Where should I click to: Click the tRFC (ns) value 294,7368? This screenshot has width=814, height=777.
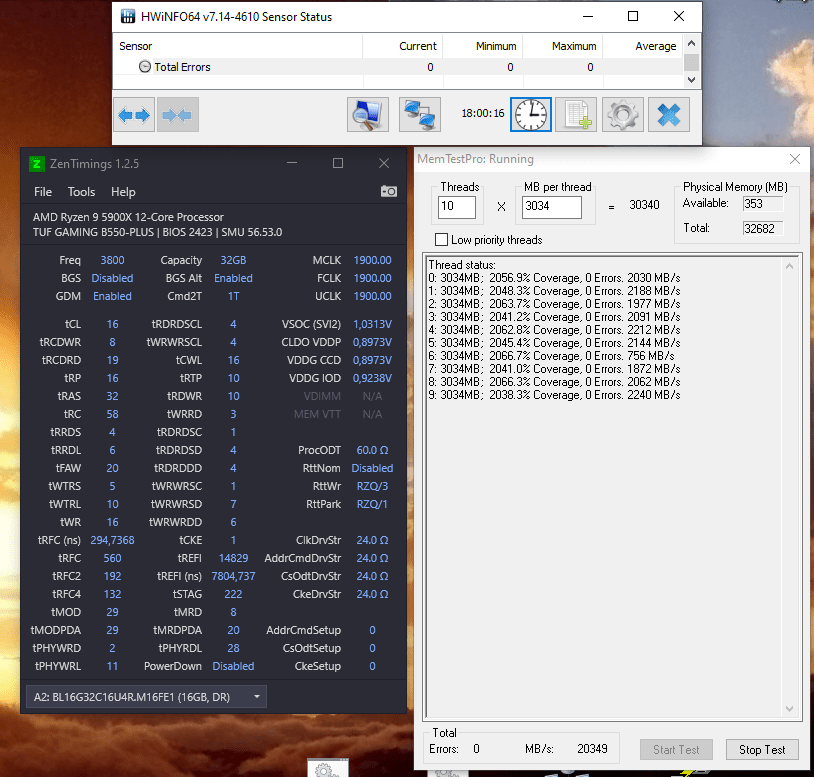click(x=112, y=540)
